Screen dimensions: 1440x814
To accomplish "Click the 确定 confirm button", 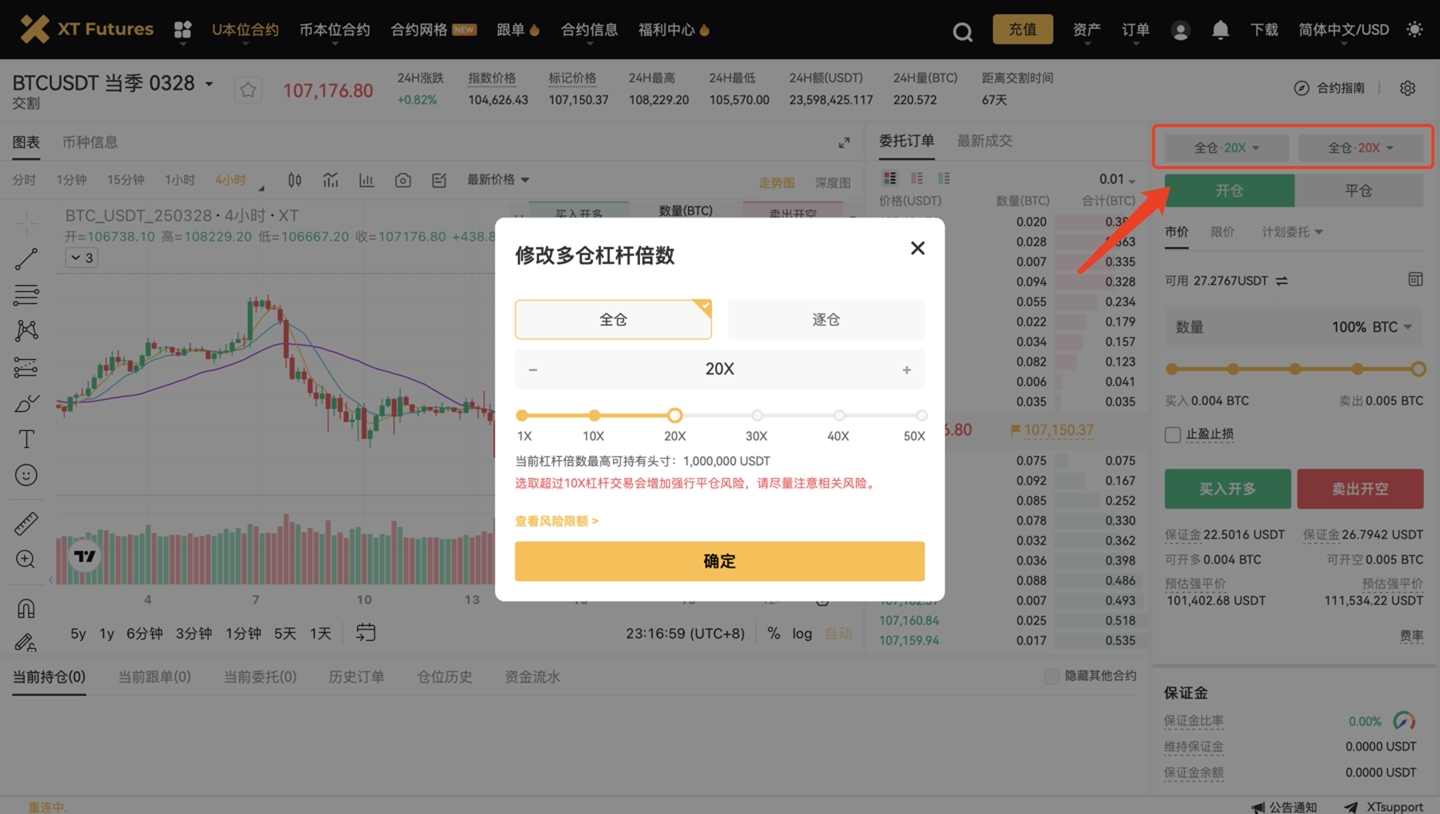I will 719,561.
